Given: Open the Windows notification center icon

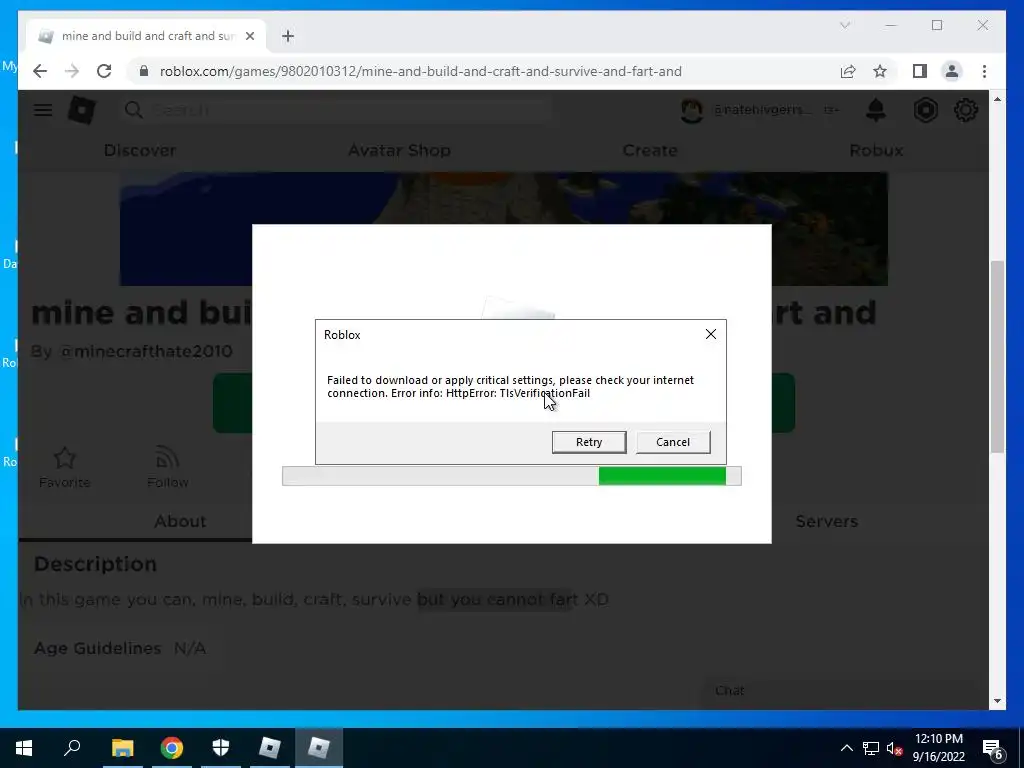Looking at the screenshot, I should click(x=993, y=748).
